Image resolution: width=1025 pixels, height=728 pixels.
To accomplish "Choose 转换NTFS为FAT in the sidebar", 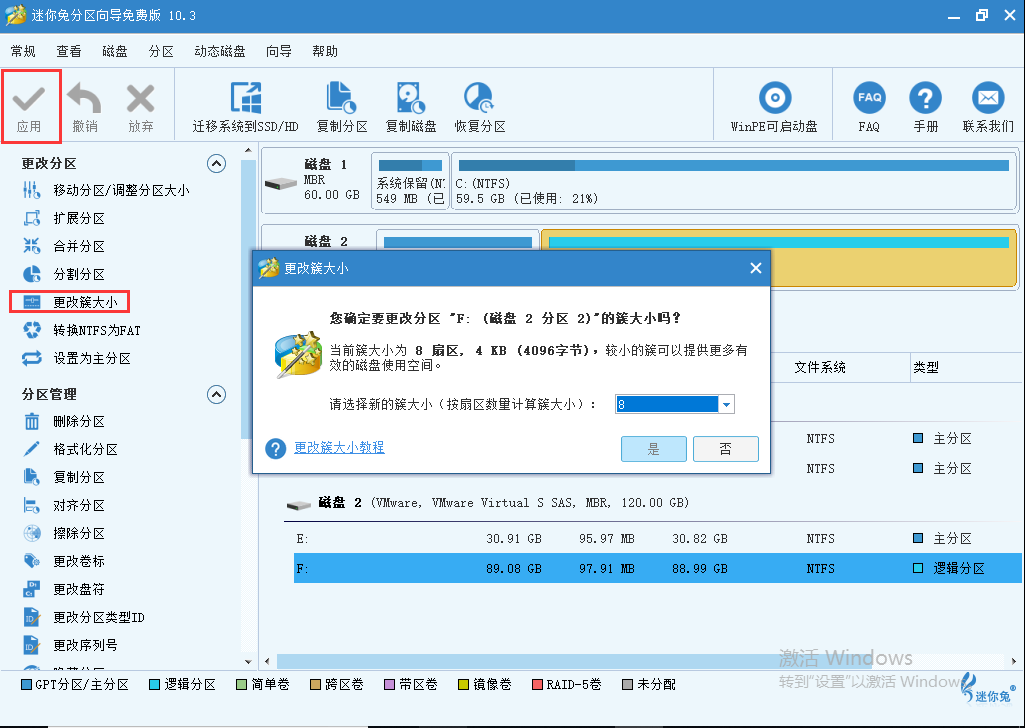I will pyautogui.click(x=81, y=330).
